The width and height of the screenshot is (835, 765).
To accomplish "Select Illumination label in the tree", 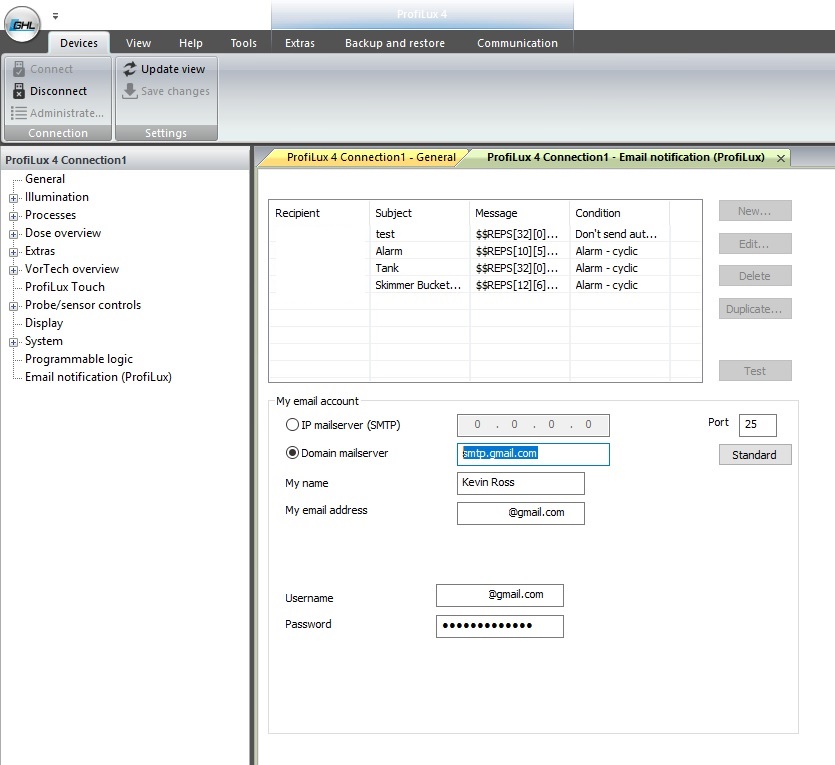I will [x=56, y=197].
